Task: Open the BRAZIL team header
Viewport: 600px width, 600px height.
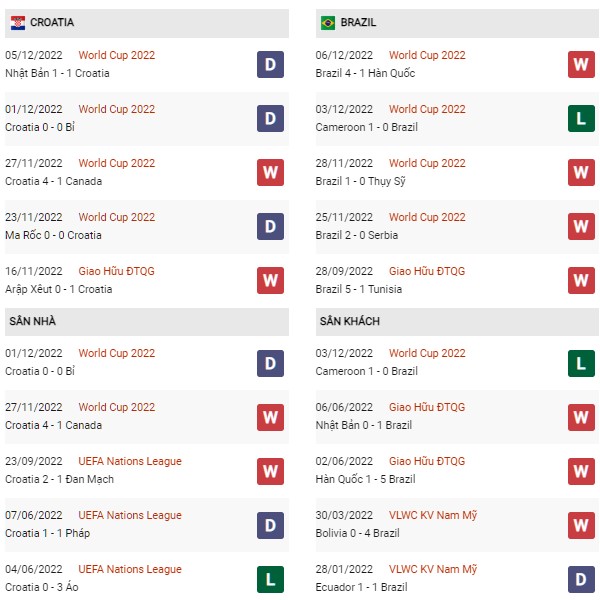Action: 358,22
